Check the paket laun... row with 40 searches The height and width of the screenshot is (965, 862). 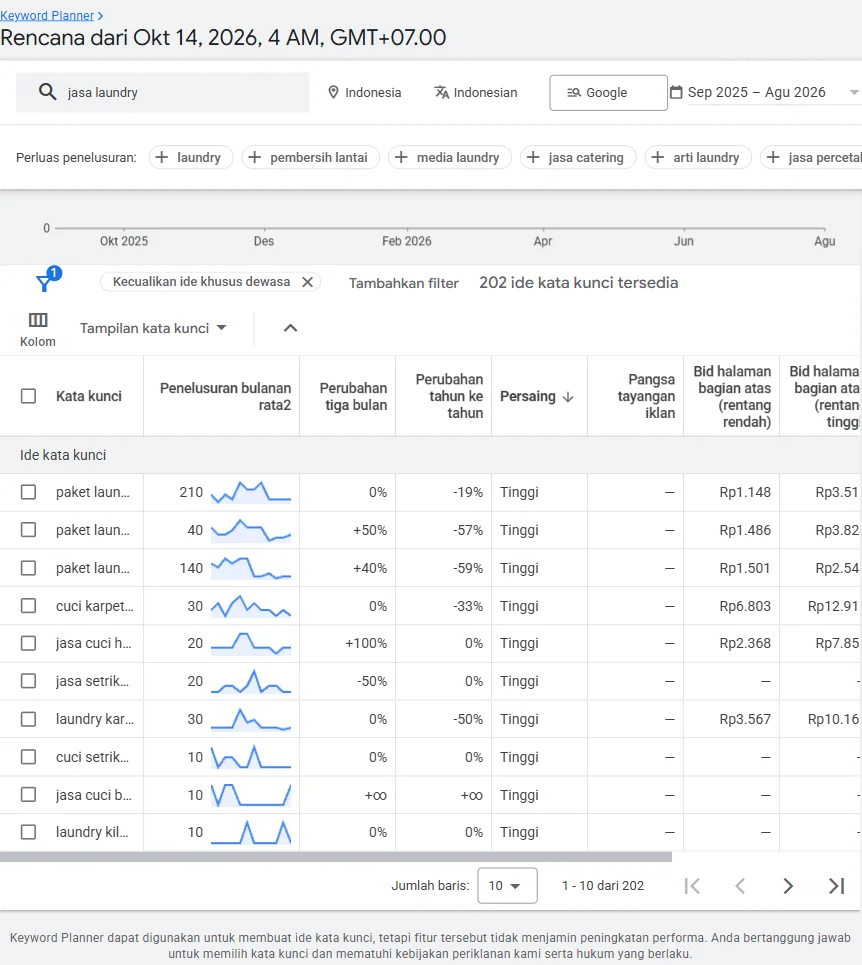pyautogui.click(x=28, y=530)
